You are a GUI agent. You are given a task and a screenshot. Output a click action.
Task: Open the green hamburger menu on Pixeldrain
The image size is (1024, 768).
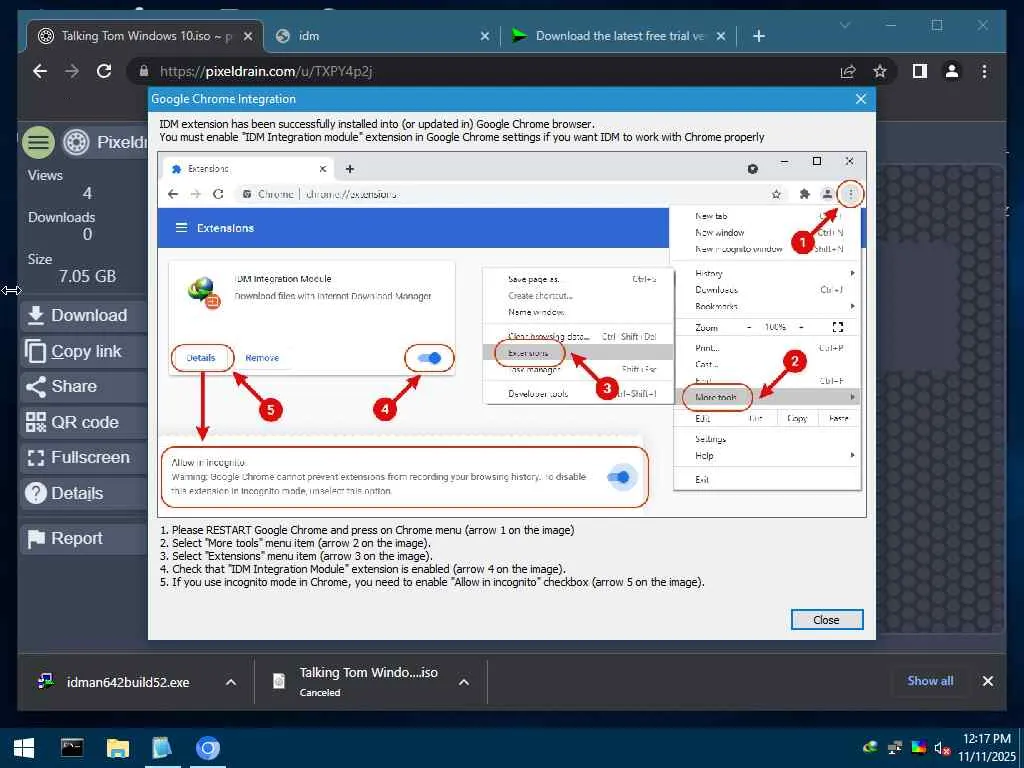pos(39,142)
